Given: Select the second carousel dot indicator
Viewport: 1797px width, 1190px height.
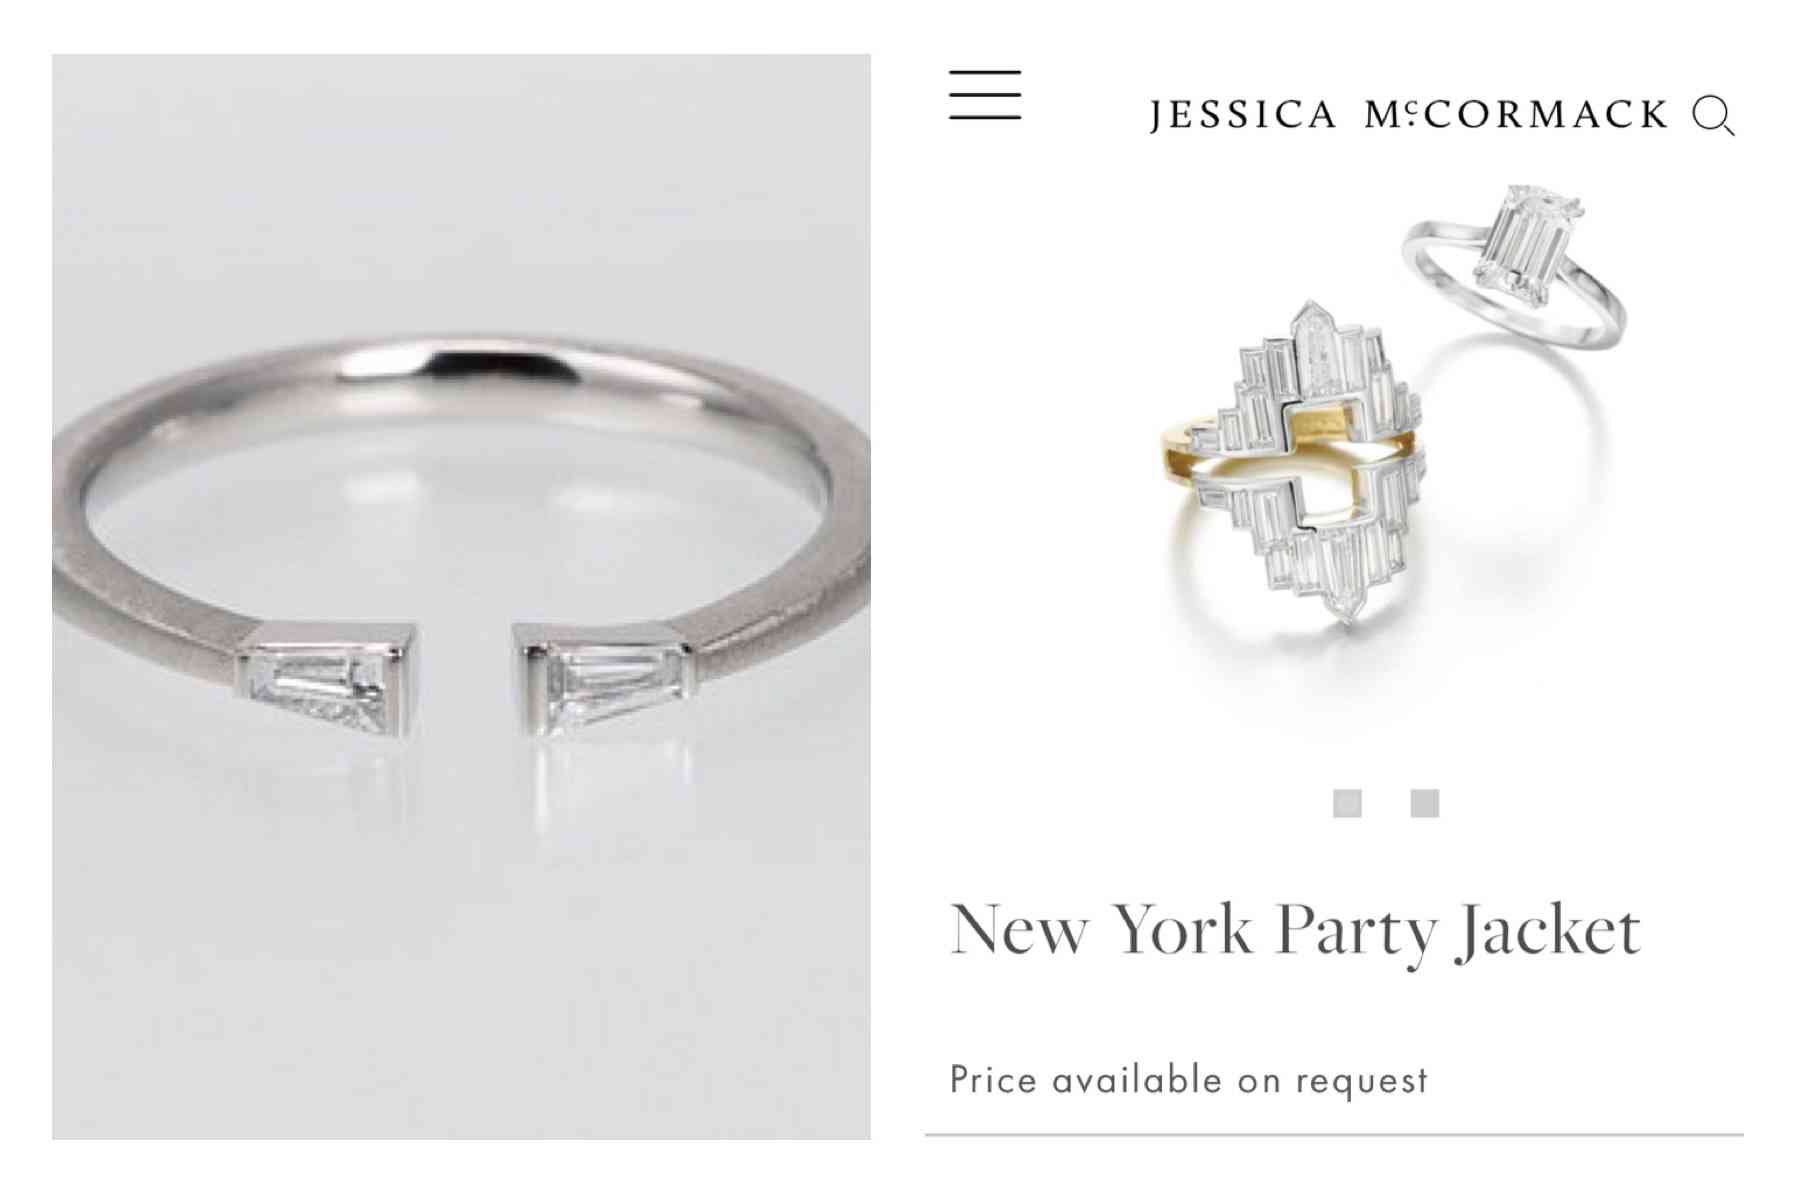Looking at the screenshot, I should click(x=1425, y=803).
